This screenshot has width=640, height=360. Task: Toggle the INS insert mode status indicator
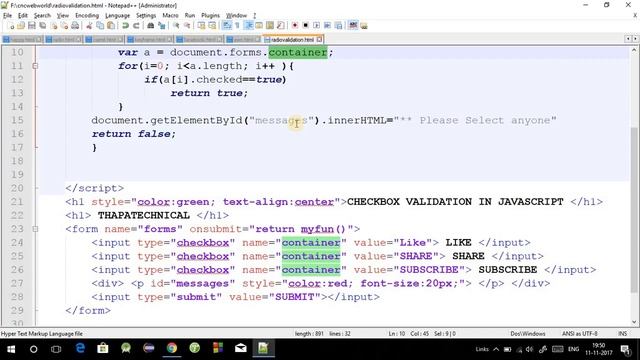[622, 333]
